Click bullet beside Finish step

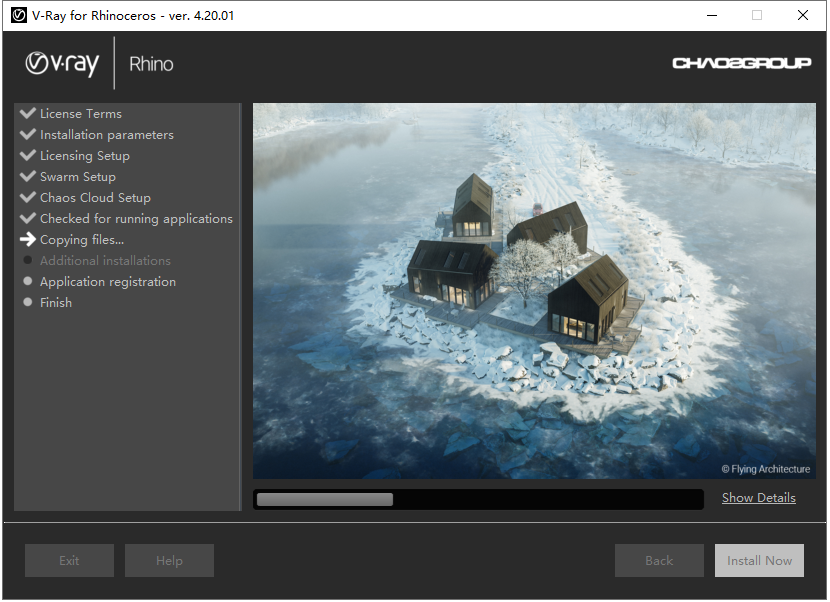point(28,302)
